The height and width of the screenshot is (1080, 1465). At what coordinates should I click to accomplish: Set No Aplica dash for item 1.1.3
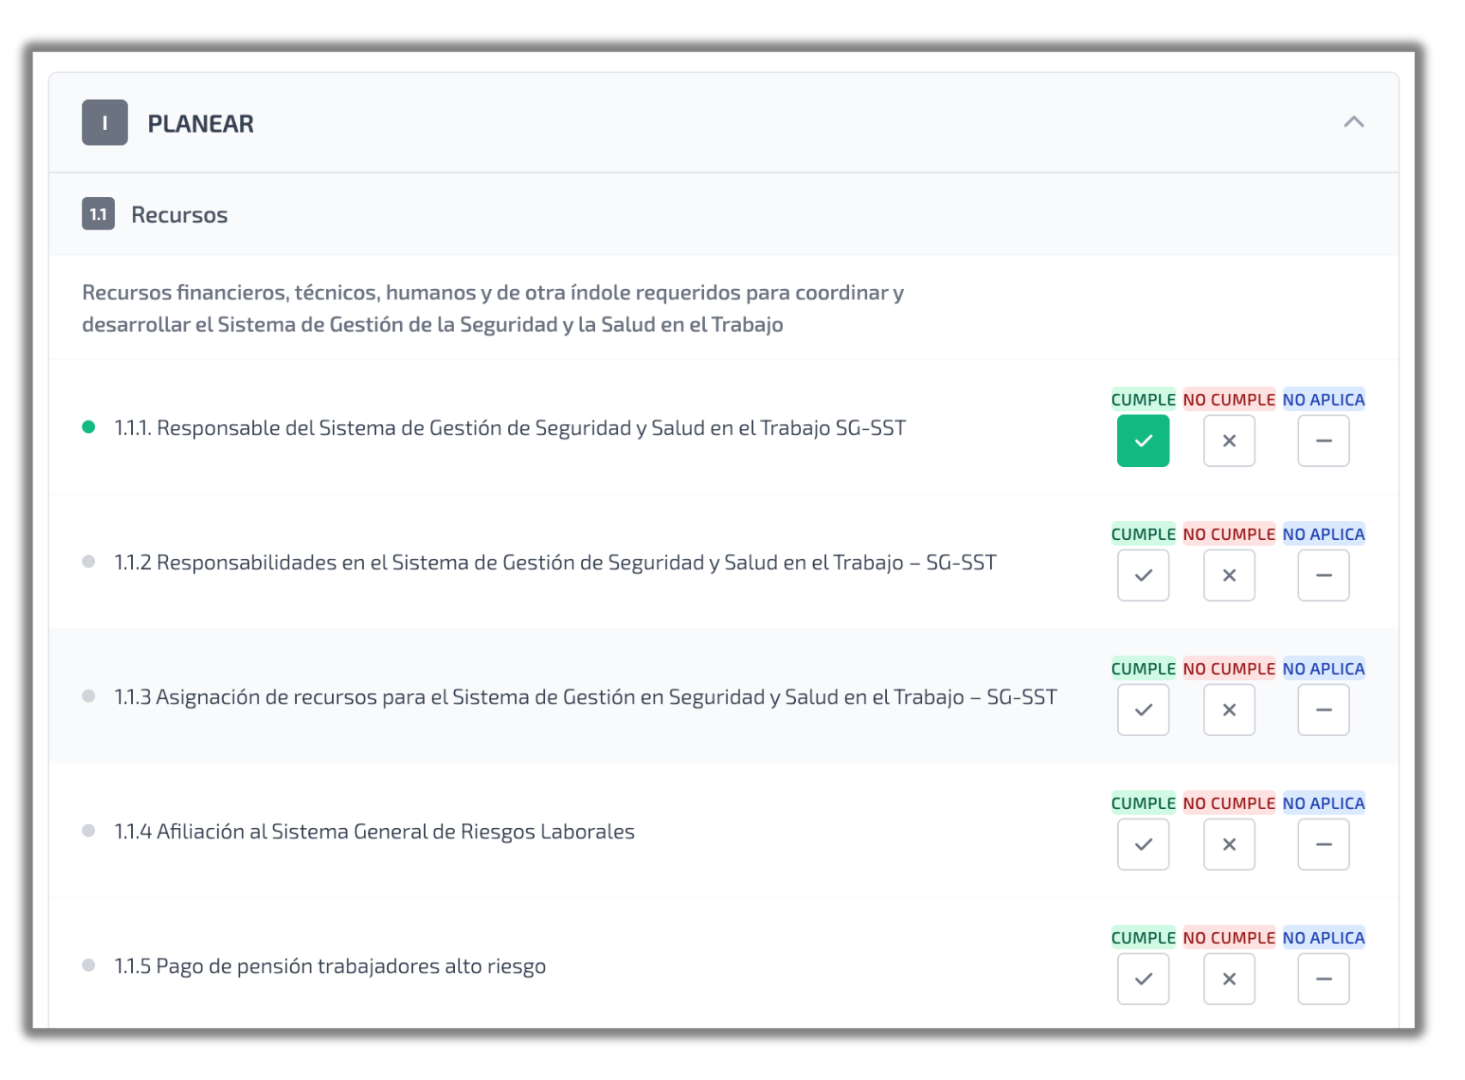1323,710
